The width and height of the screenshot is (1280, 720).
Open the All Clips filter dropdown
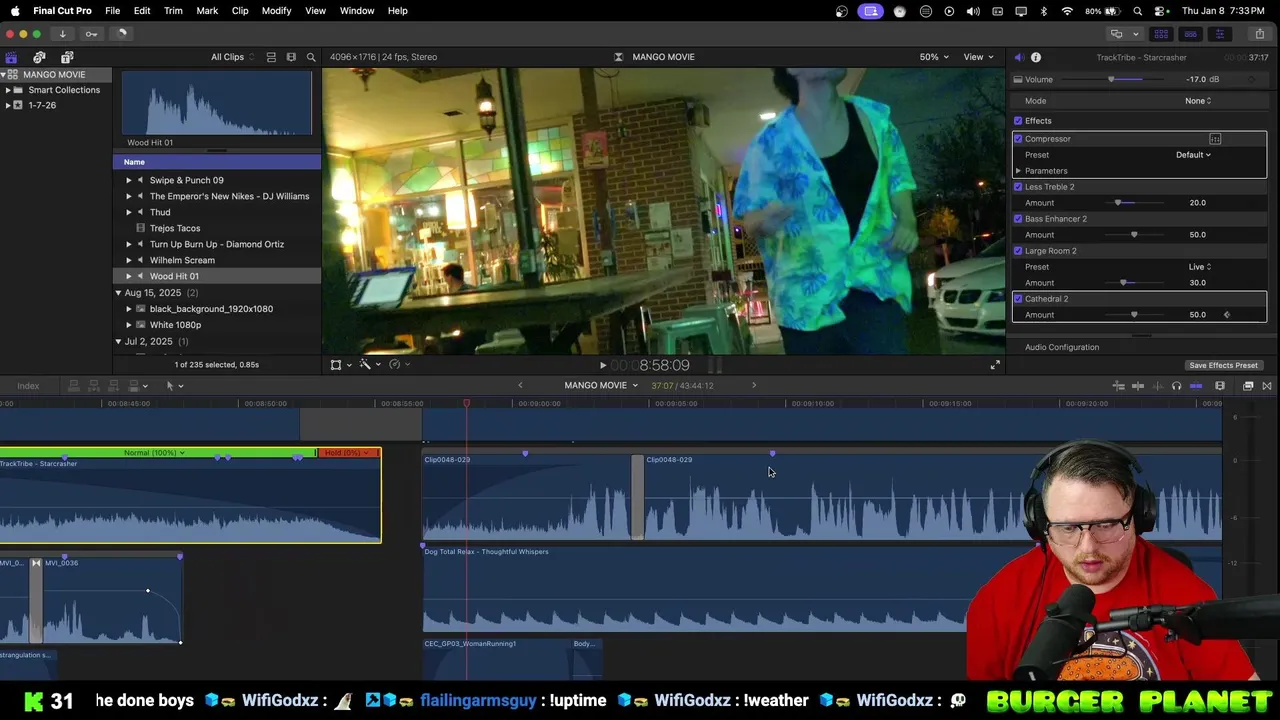(x=233, y=57)
